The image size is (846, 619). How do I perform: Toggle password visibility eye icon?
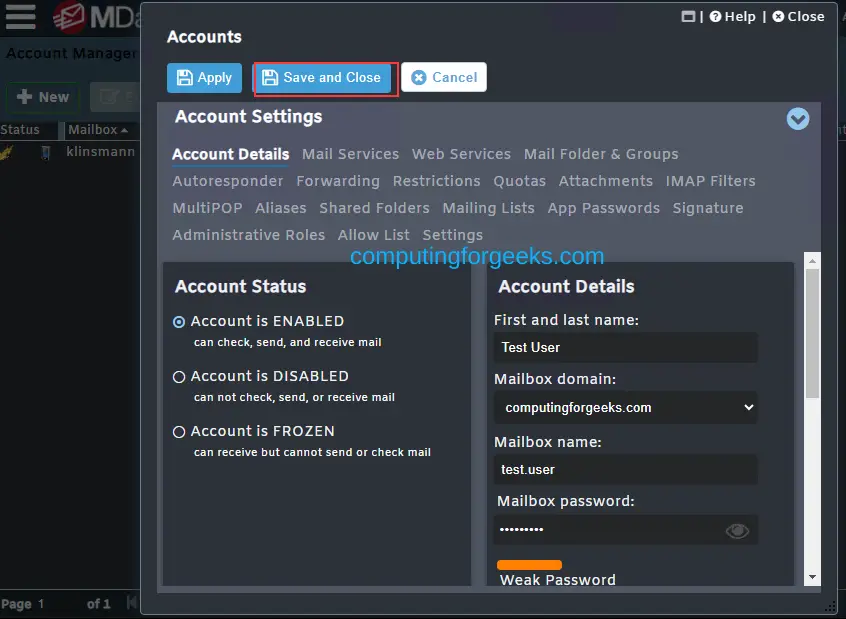point(737,531)
